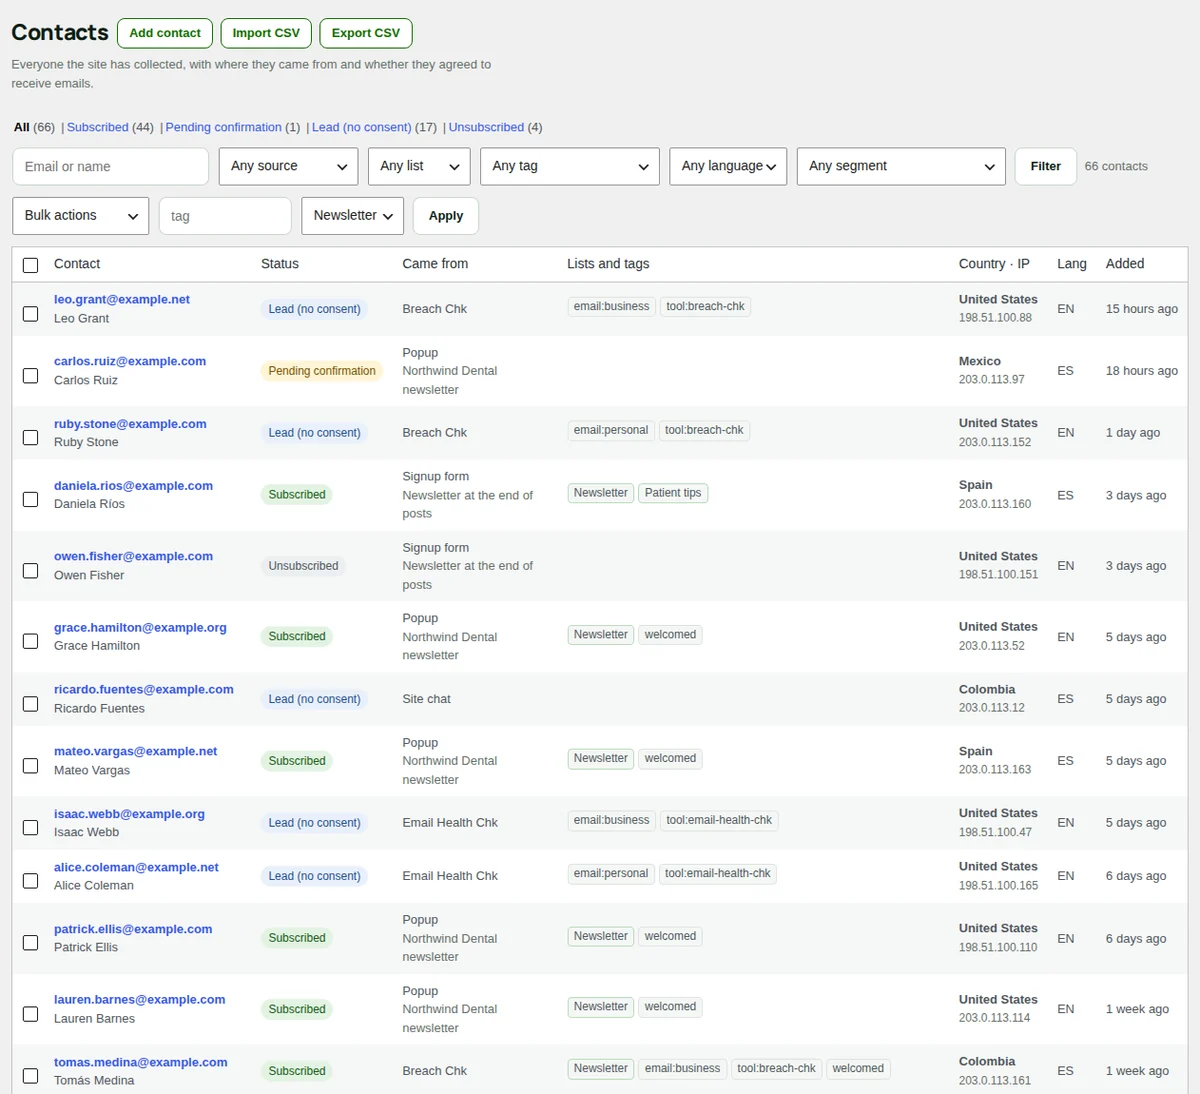Check the Lauren Barnes checkbox
The image size is (1200, 1094).
click(x=31, y=1014)
